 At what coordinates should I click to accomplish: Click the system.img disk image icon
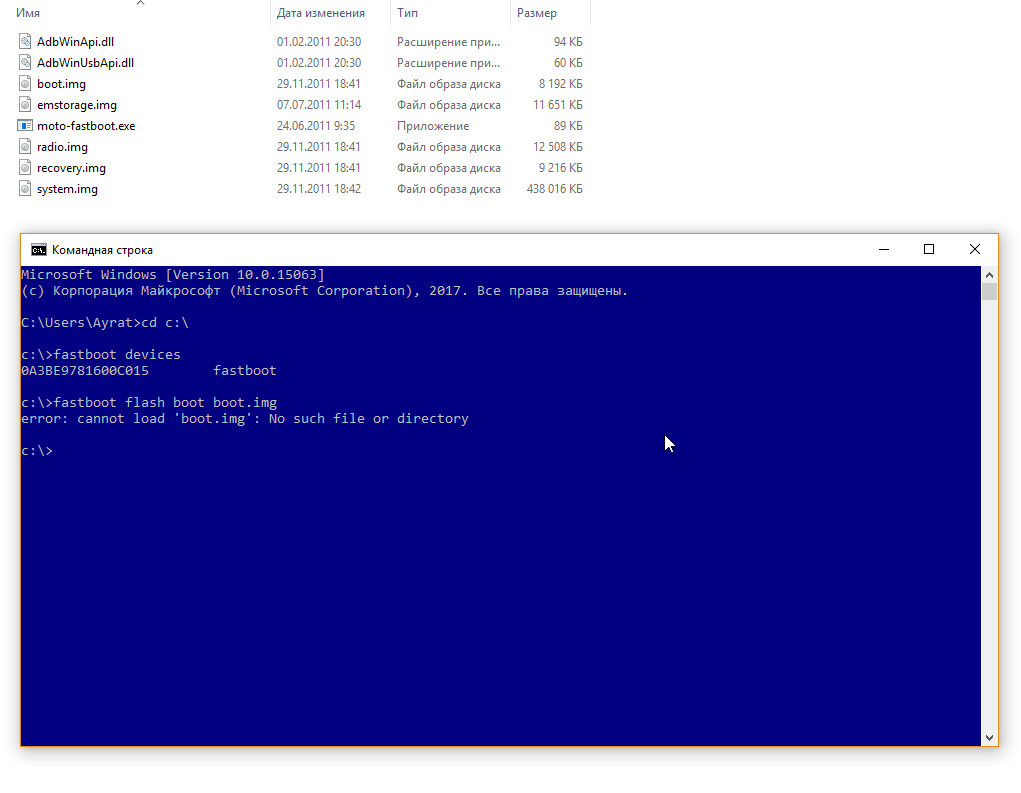point(25,189)
